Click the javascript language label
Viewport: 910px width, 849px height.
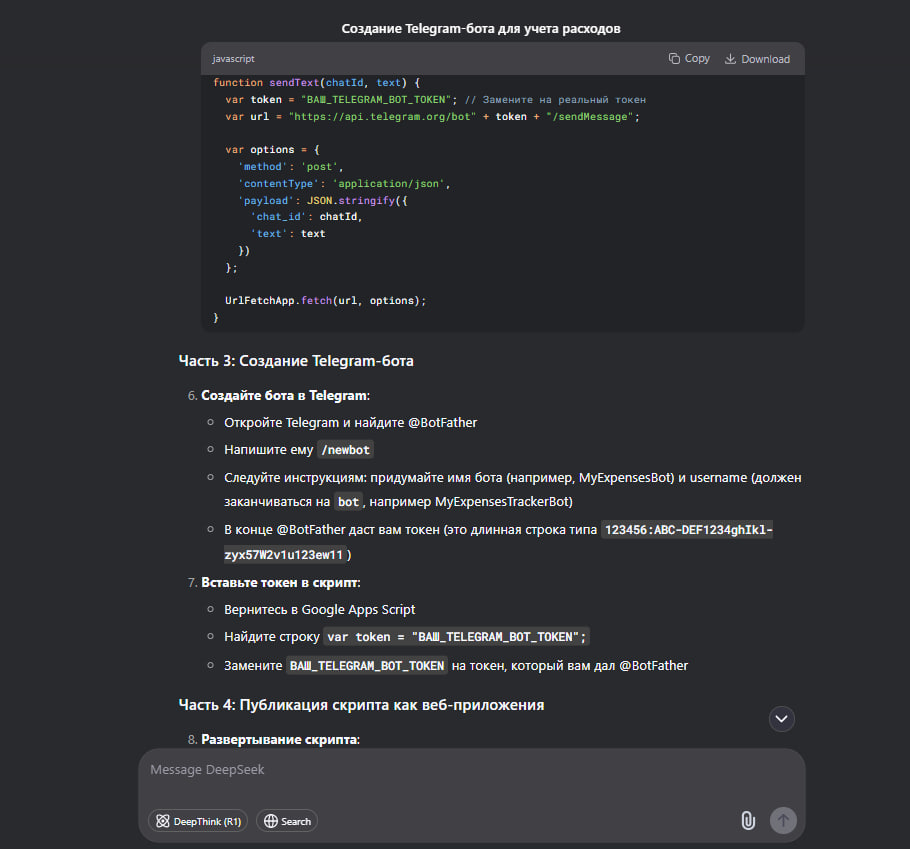(x=233, y=59)
